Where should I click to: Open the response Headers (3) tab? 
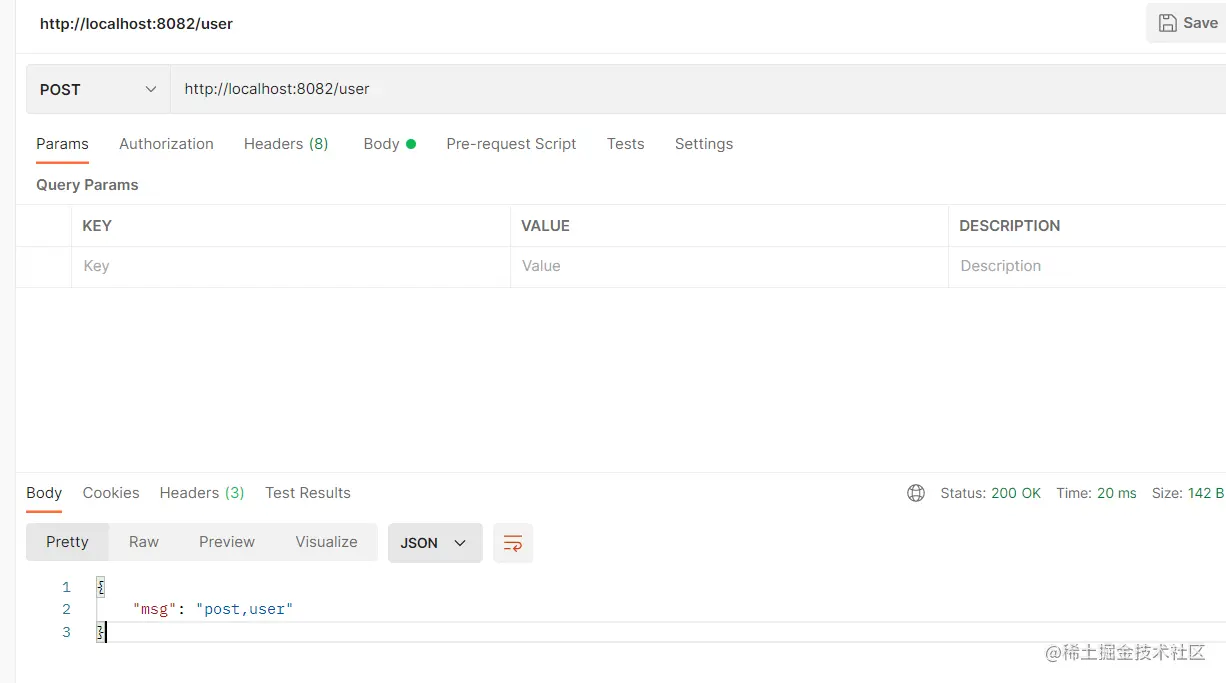(202, 493)
